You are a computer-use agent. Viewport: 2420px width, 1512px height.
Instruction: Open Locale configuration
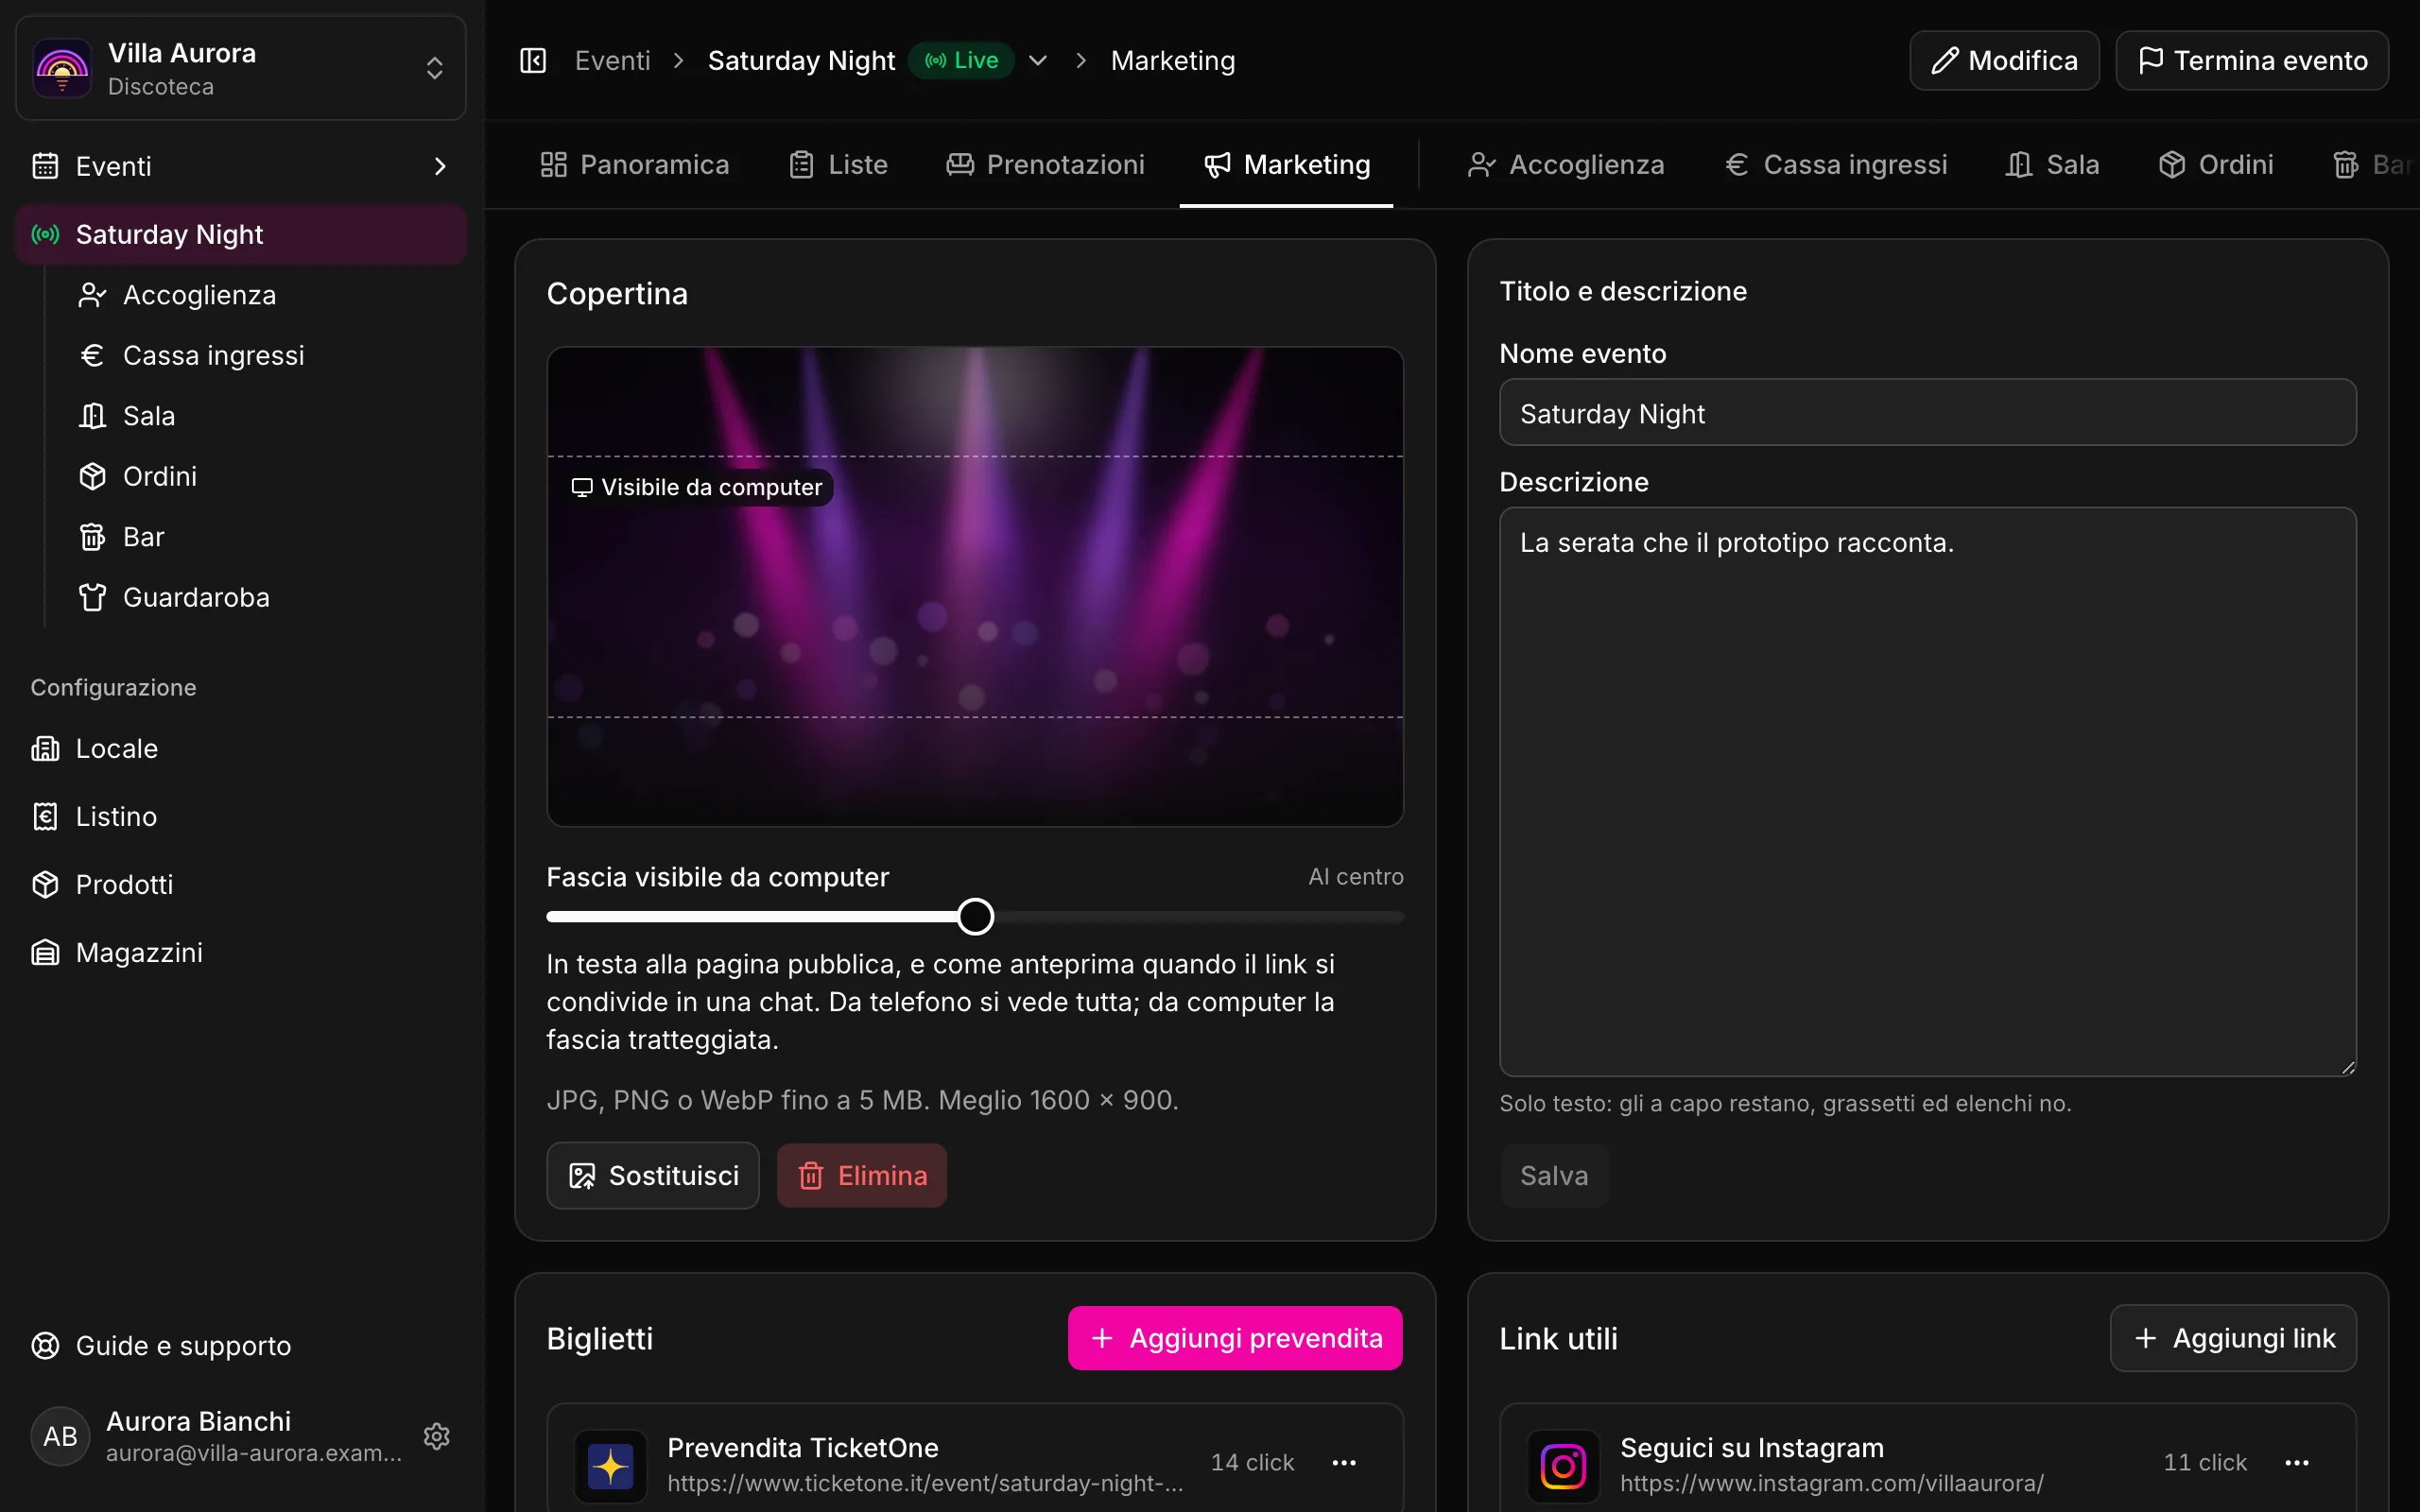pyautogui.click(x=241, y=748)
